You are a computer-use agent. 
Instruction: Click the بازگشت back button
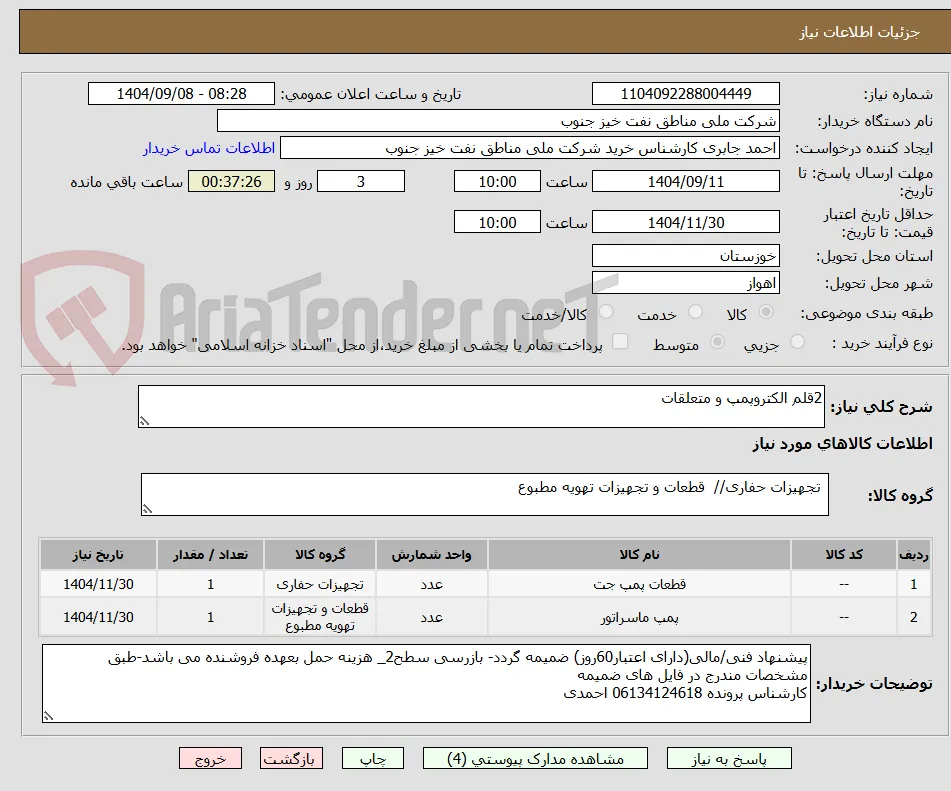pyautogui.click(x=291, y=759)
